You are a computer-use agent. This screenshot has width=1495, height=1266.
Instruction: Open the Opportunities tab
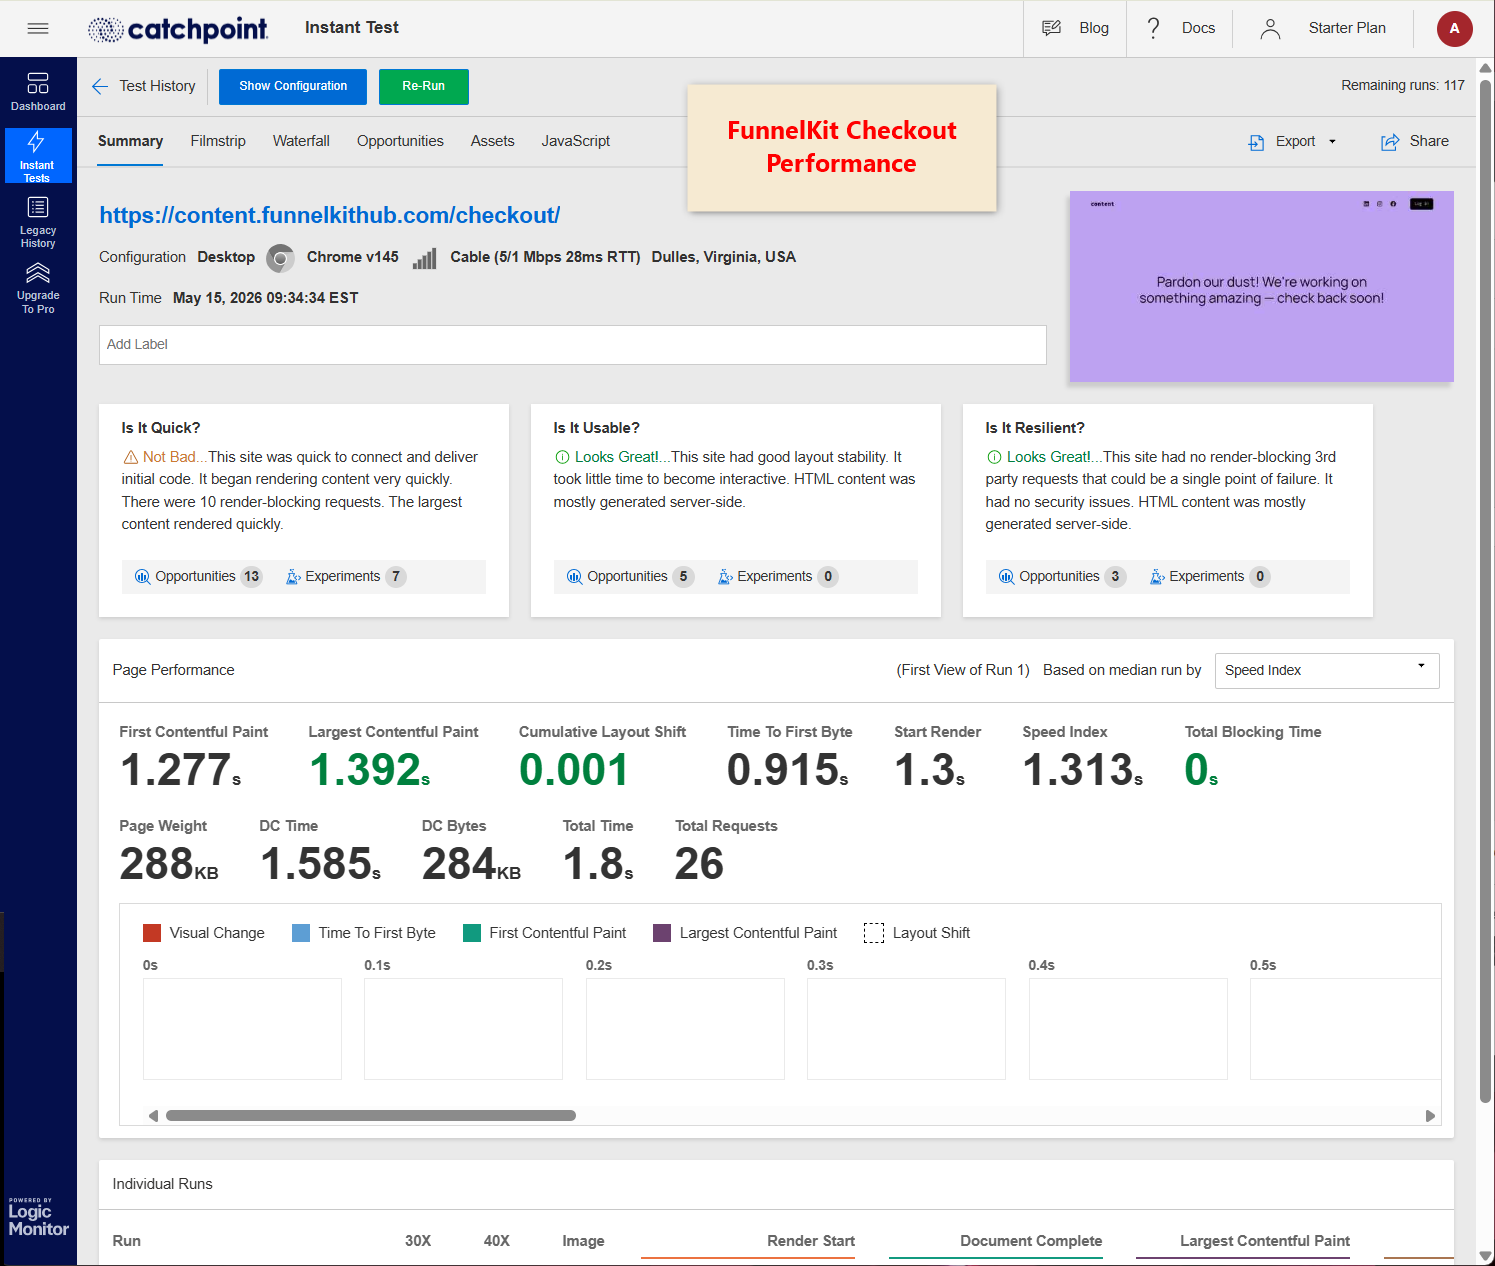point(400,141)
